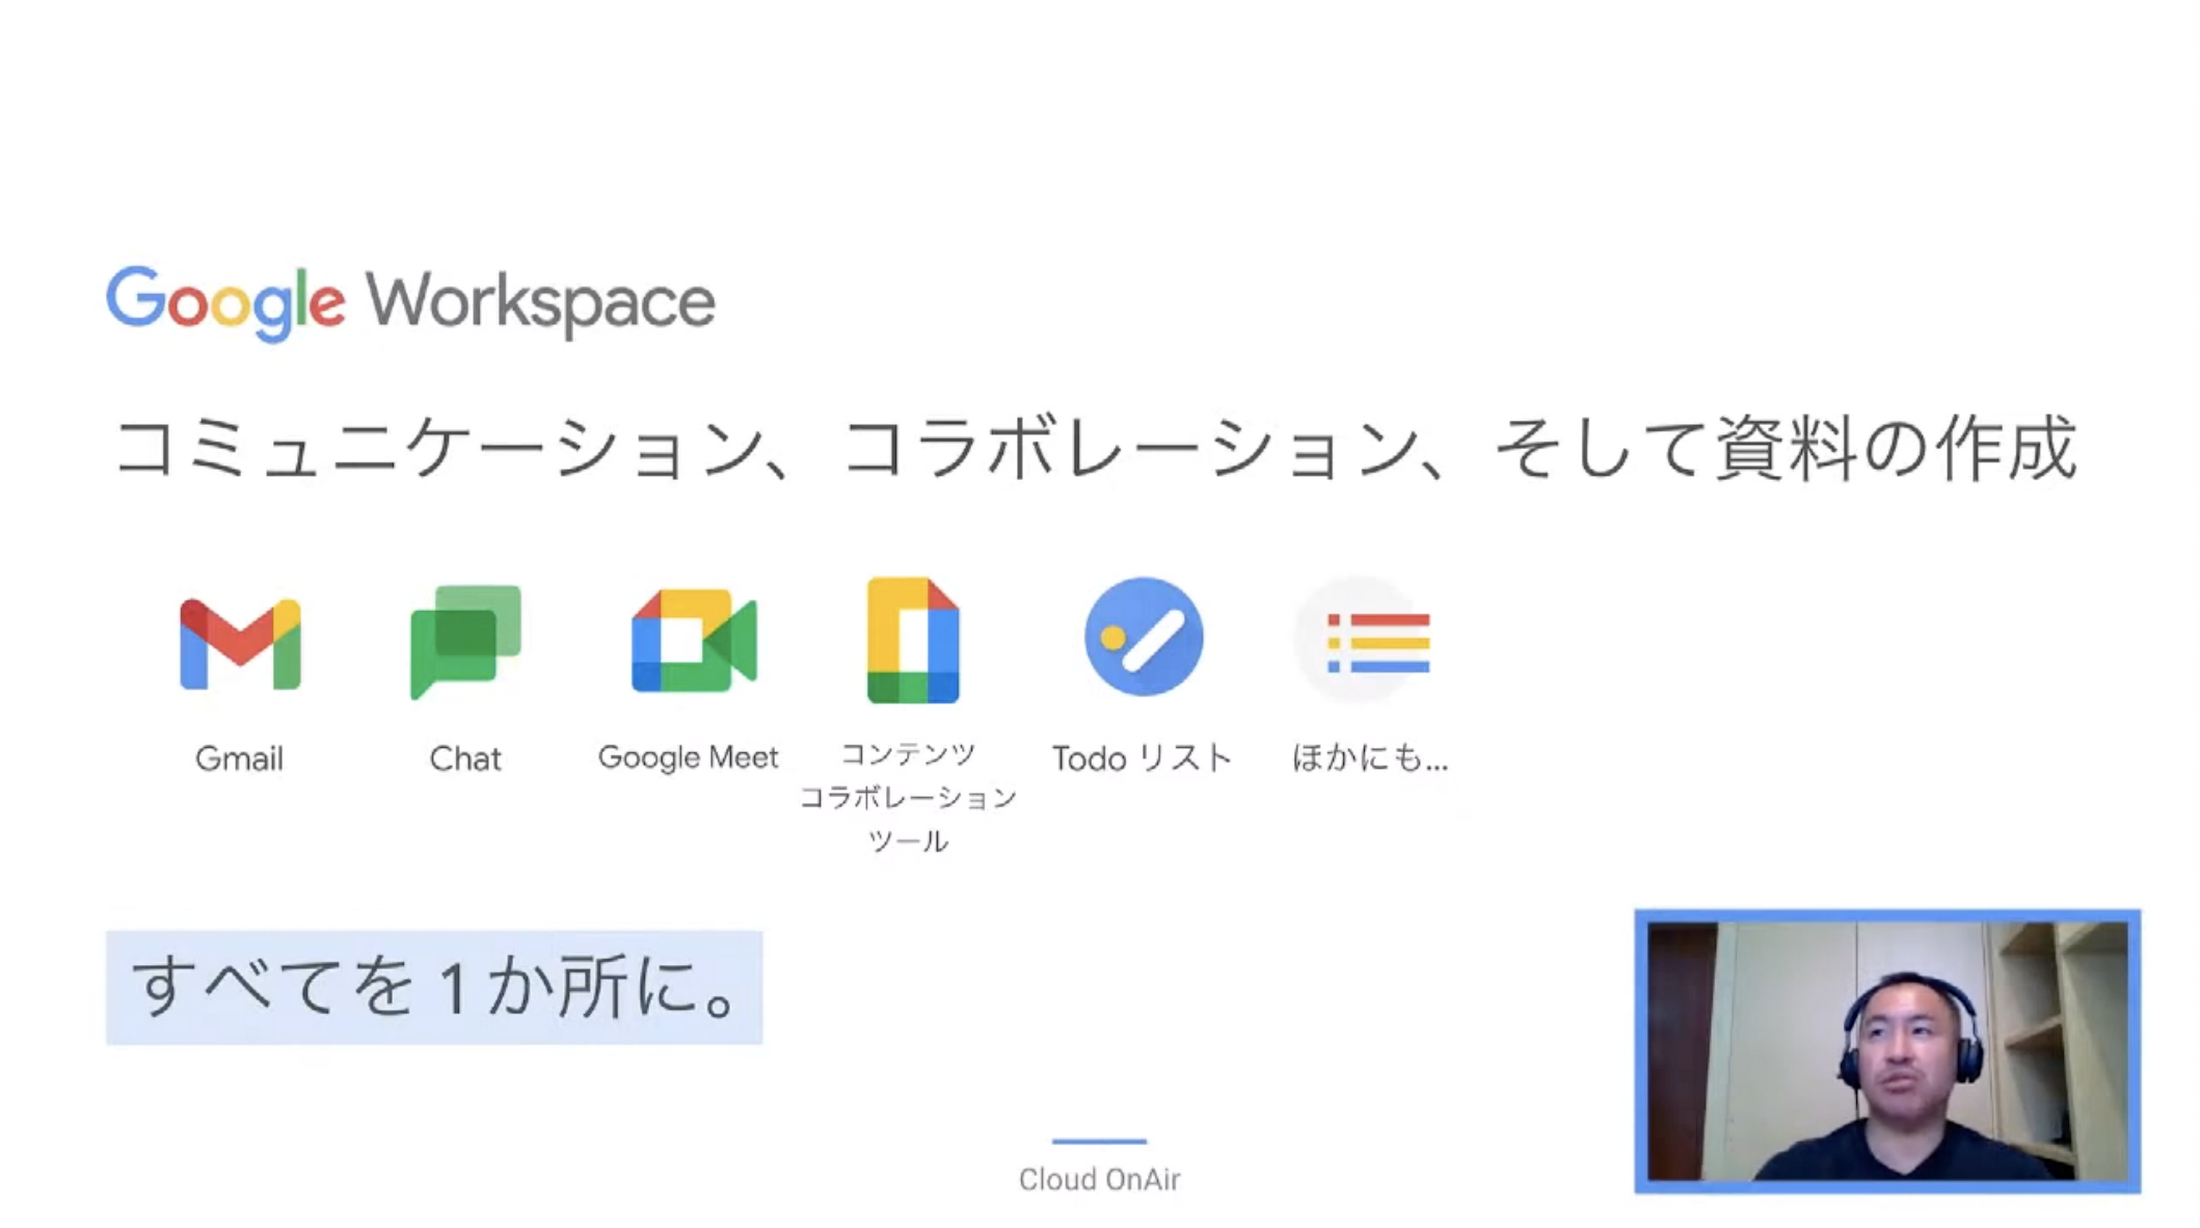
Task: Click the green Chat bubble icon
Action: [466, 641]
